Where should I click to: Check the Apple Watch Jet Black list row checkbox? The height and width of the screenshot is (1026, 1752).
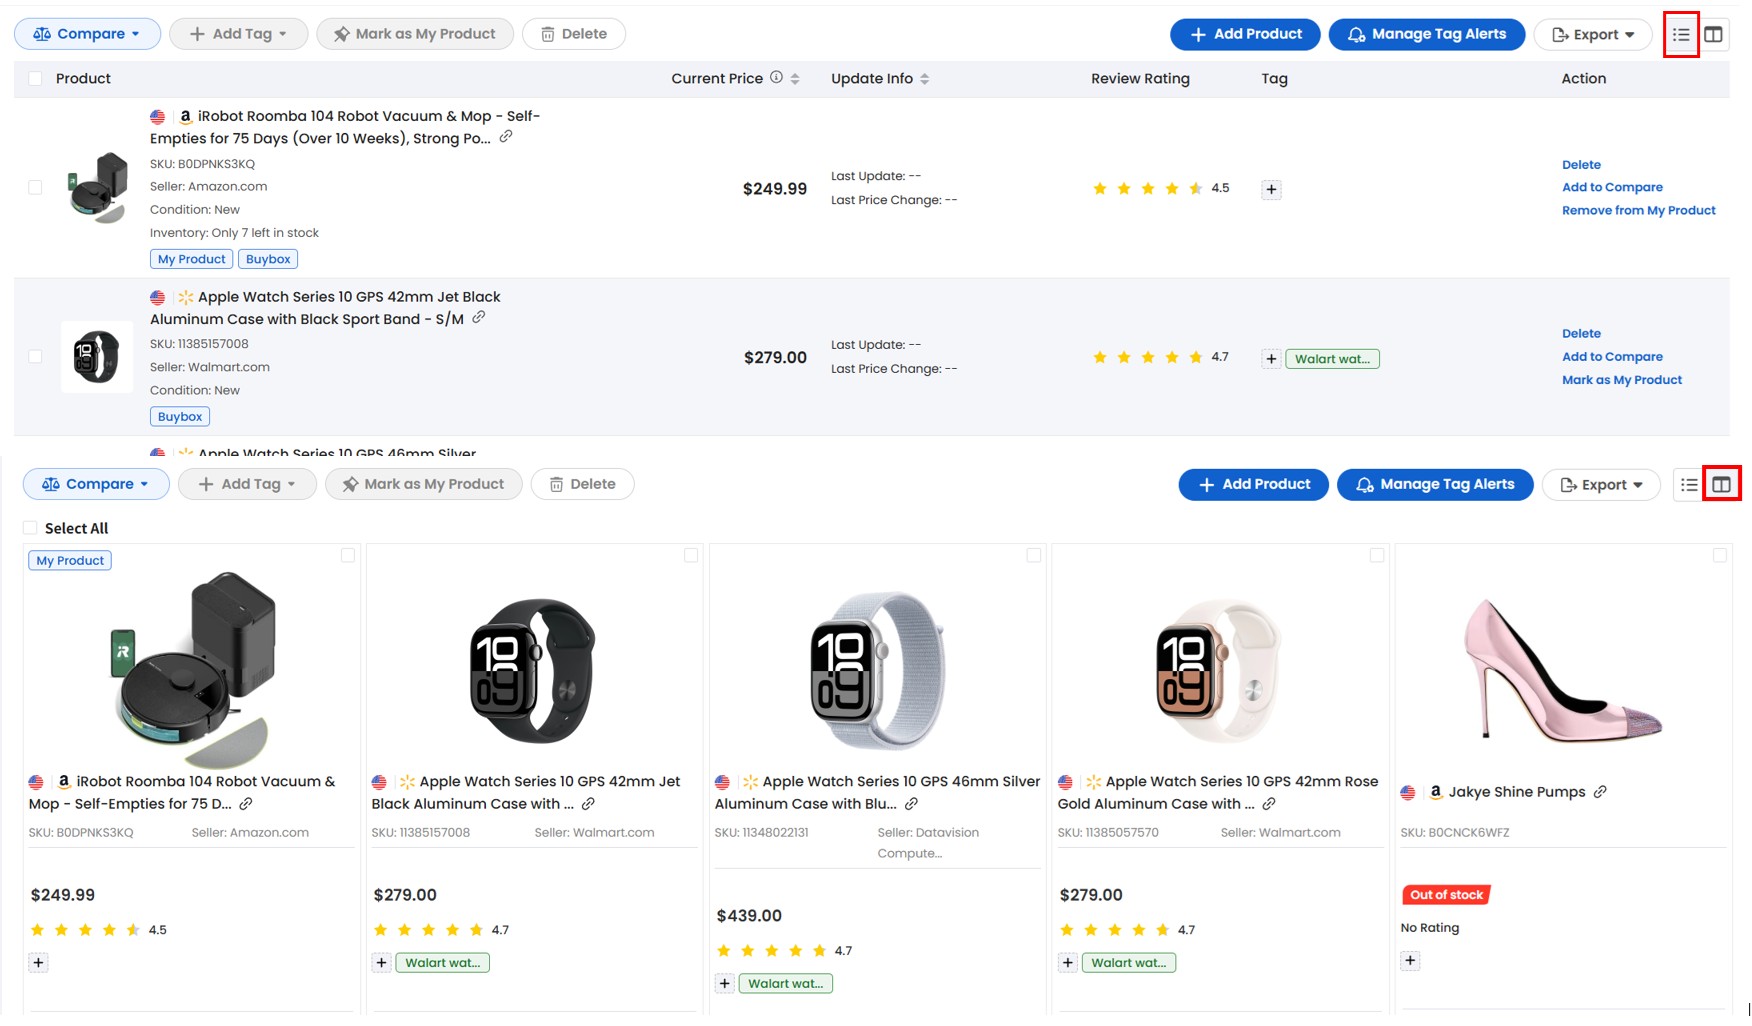(x=35, y=356)
